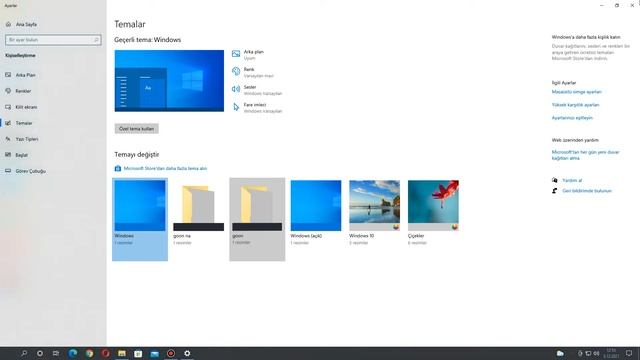Open Ayarlarınızı eşitleyin link
This screenshot has height=360, width=640.
[x=572, y=118]
